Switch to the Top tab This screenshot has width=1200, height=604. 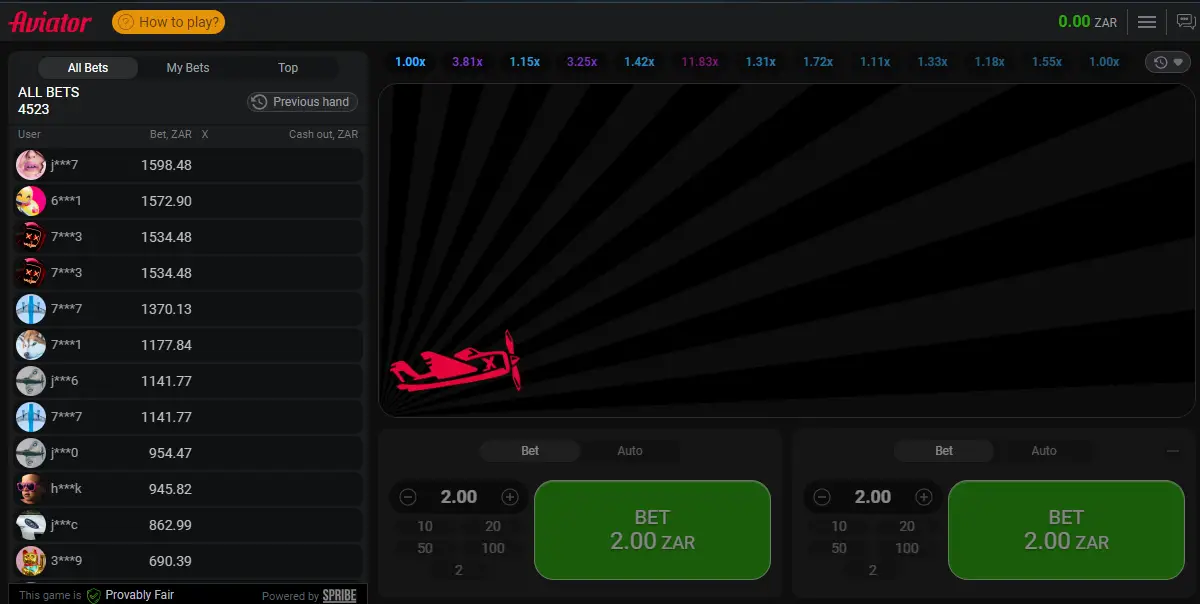pyautogui.click(x=288, y=68)
